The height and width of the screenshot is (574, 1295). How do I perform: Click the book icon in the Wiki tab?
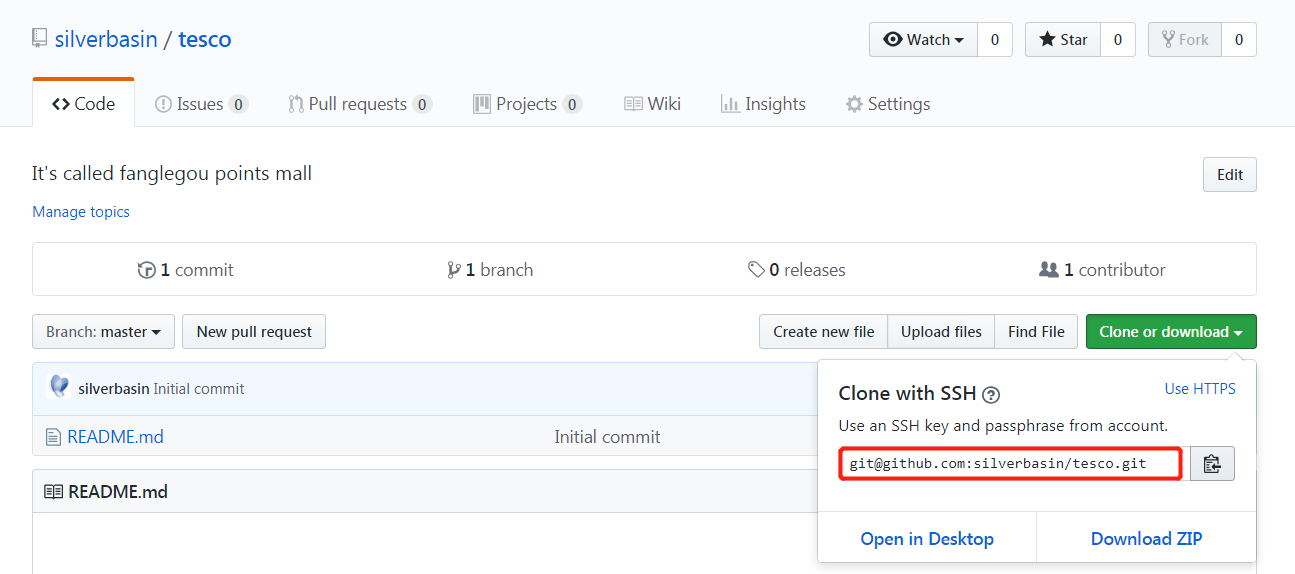click(633, 104)
